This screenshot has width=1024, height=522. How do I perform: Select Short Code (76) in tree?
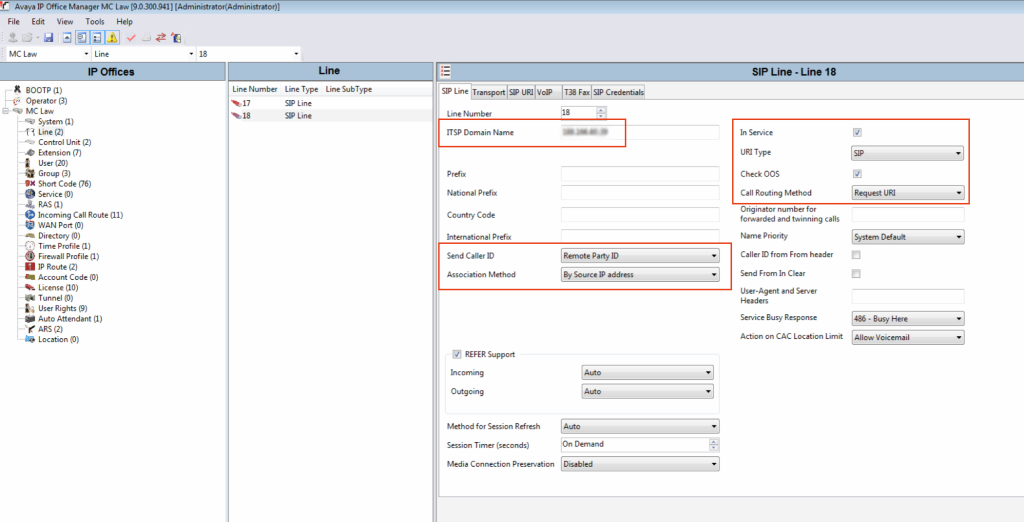[x=64, y=184]
